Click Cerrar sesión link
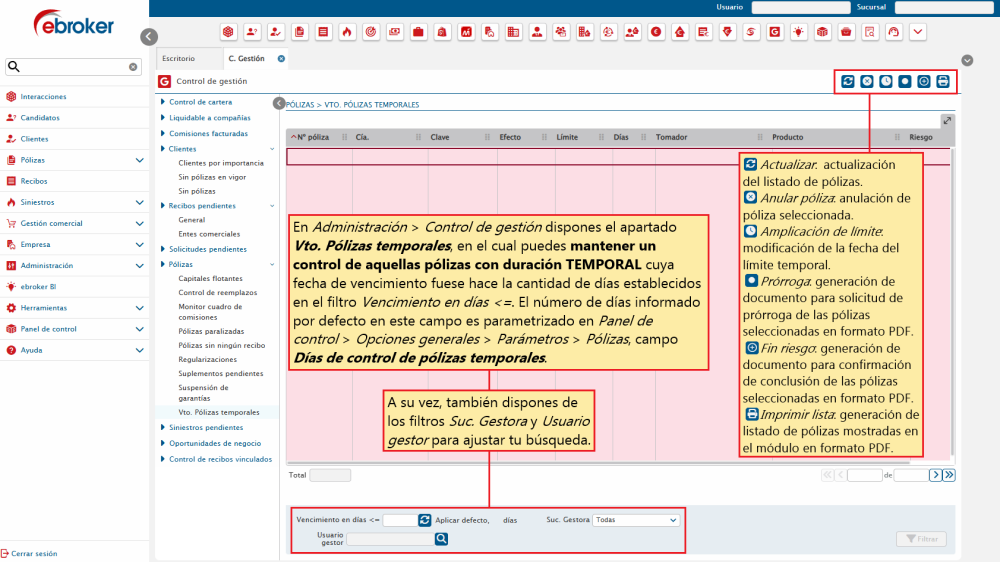Screen dimensions: 1000x562 point(29,554)
